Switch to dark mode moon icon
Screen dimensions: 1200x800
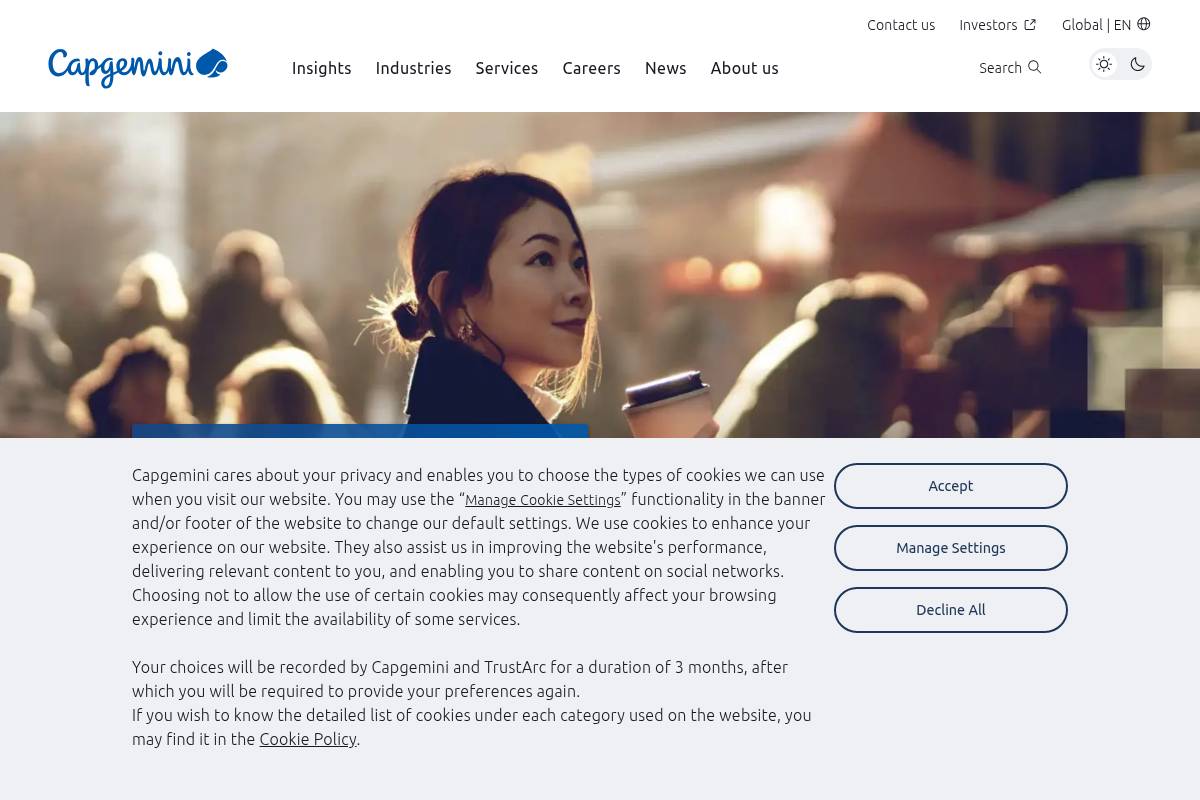coord(1137,64)
